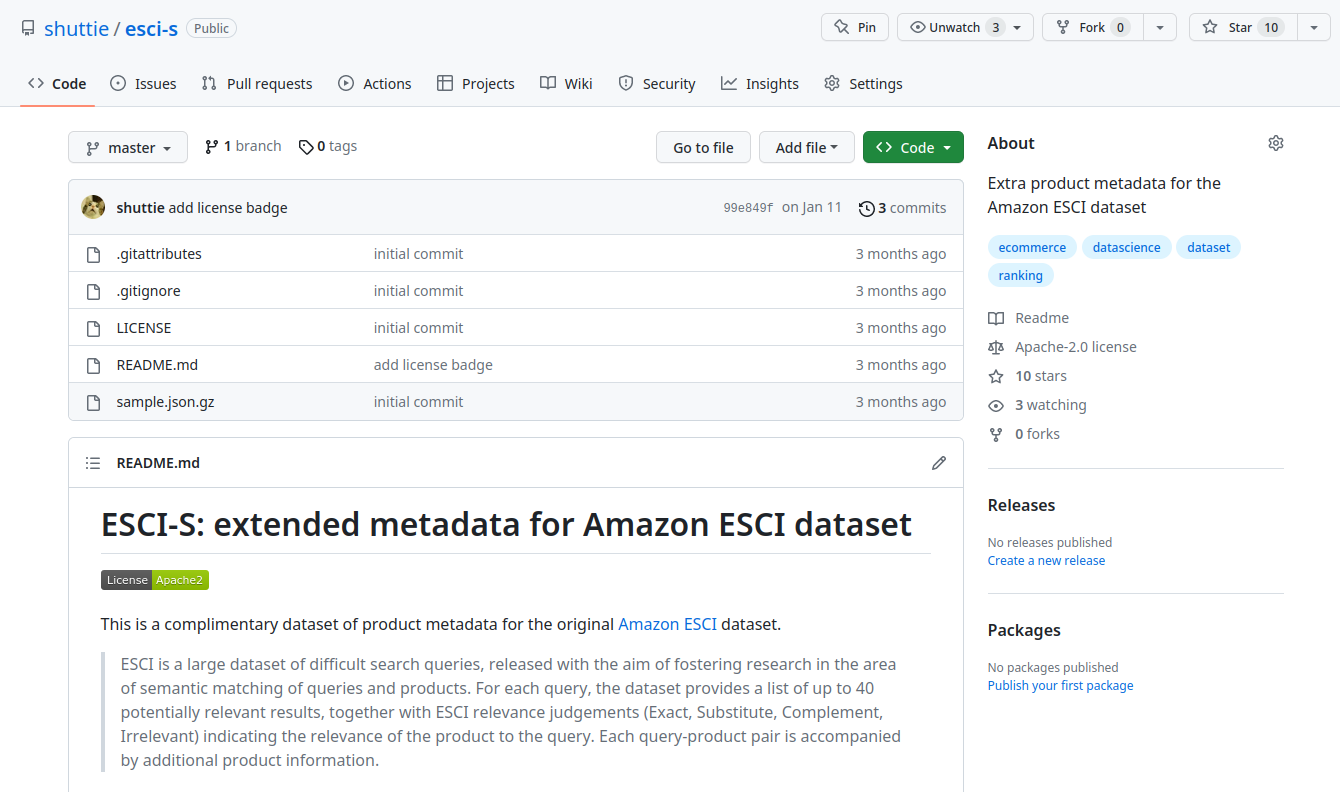
Task: Open the sample.json.gz file
Action: click(x=165, y=402)
